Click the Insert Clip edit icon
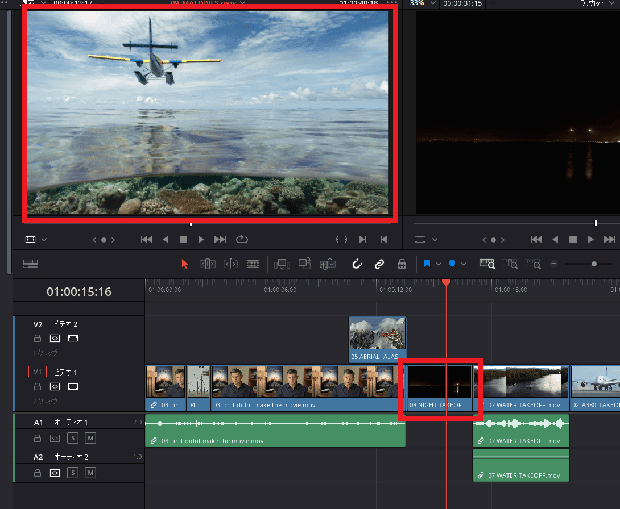Image resolution: width=620 pixels, height=509 pixels. [282, 264]
